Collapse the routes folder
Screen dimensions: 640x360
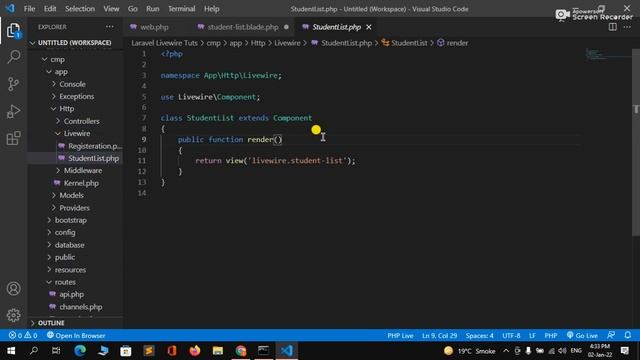[65, 282]
